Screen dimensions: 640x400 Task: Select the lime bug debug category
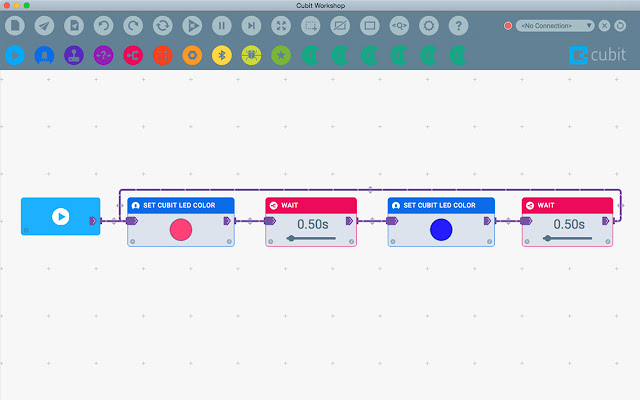click(251, 55)
